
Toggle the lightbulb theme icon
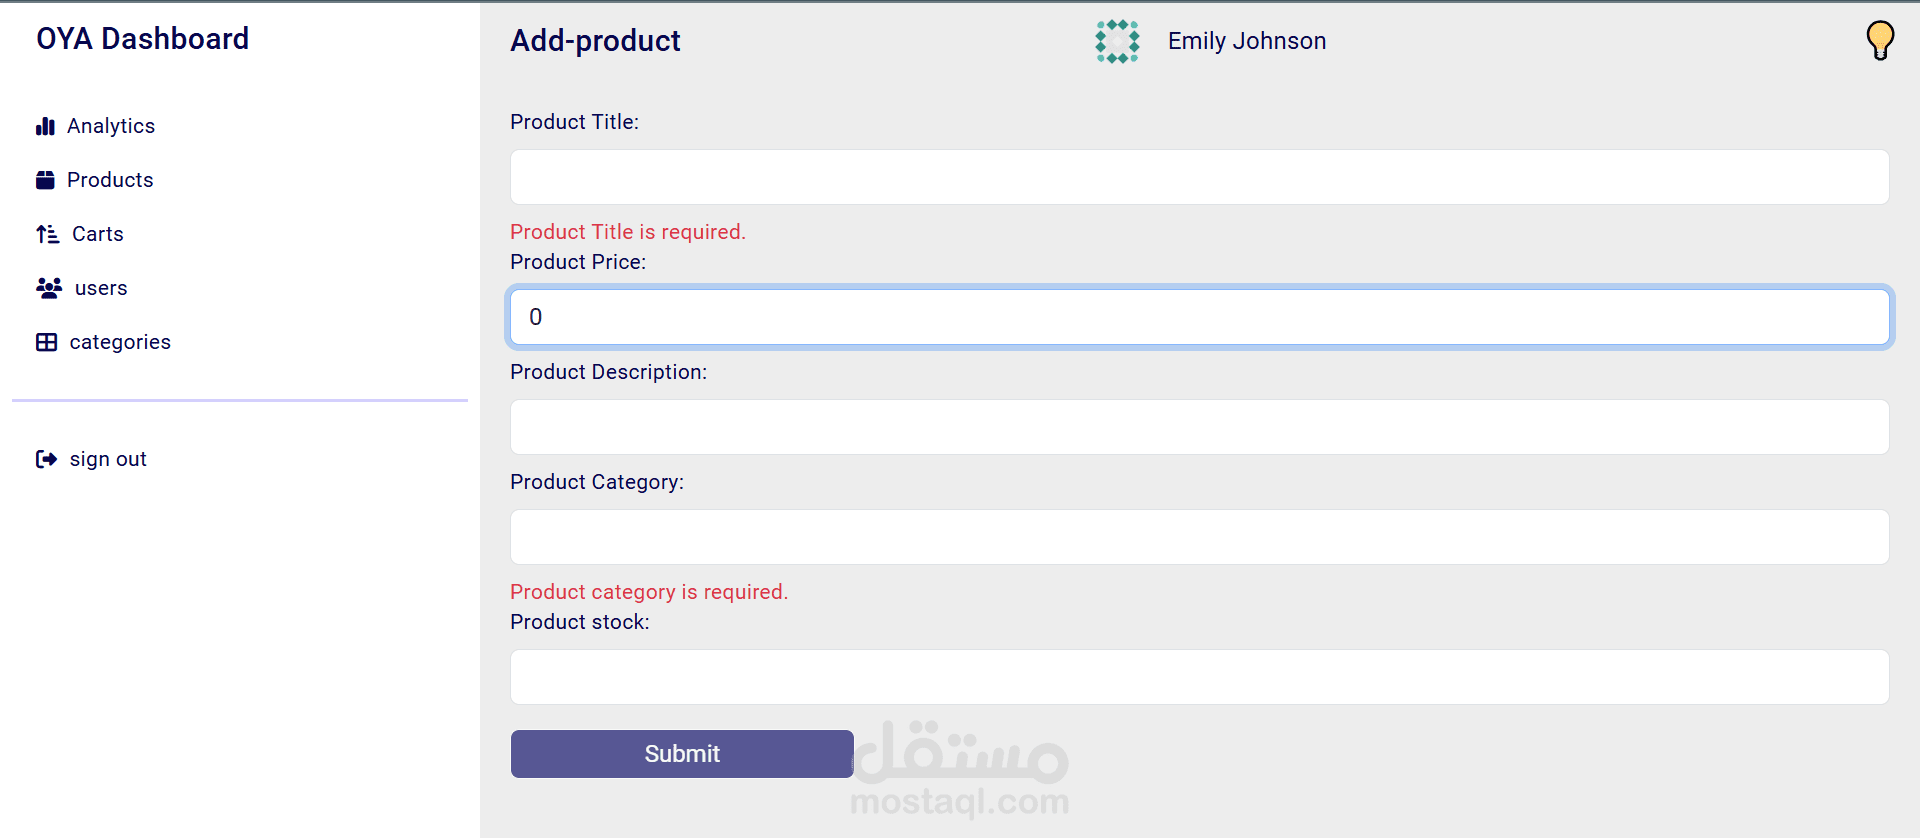pyautogui.click(x=1880, y=41)
